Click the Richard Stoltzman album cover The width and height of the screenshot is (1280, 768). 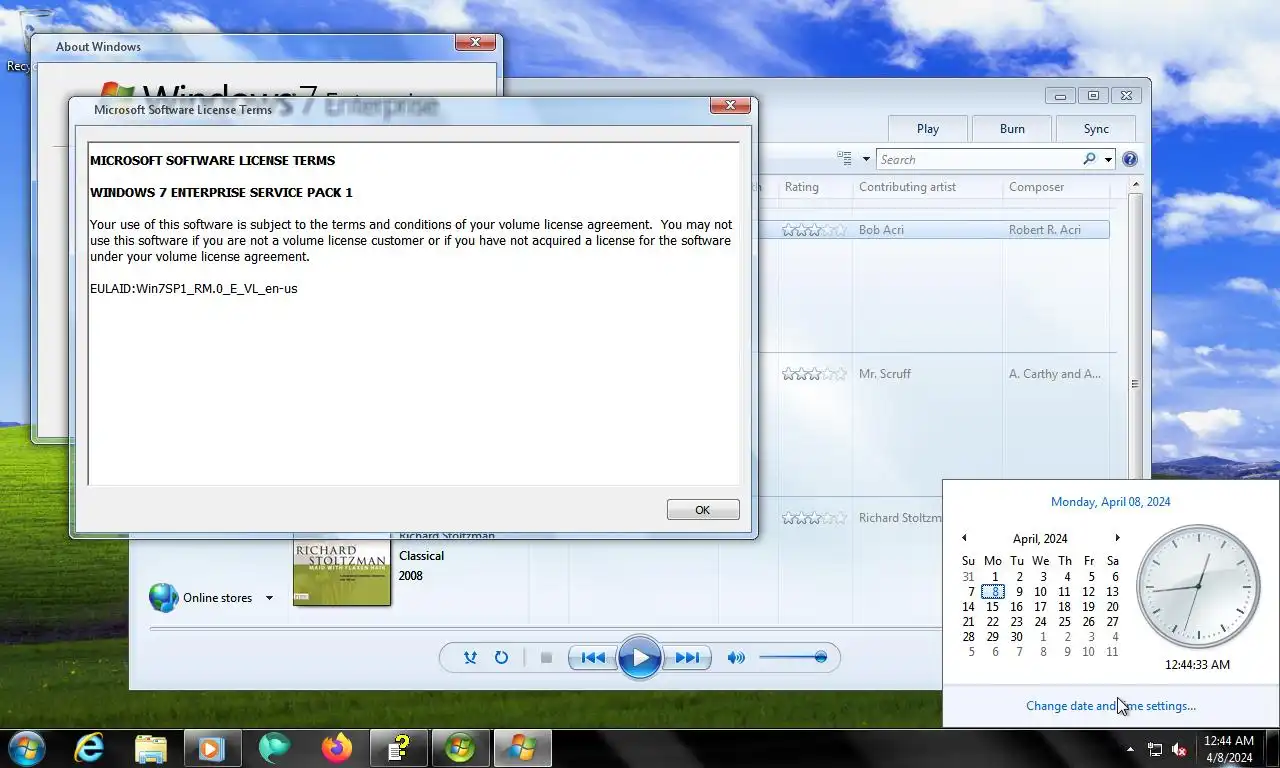click(342, 573)
